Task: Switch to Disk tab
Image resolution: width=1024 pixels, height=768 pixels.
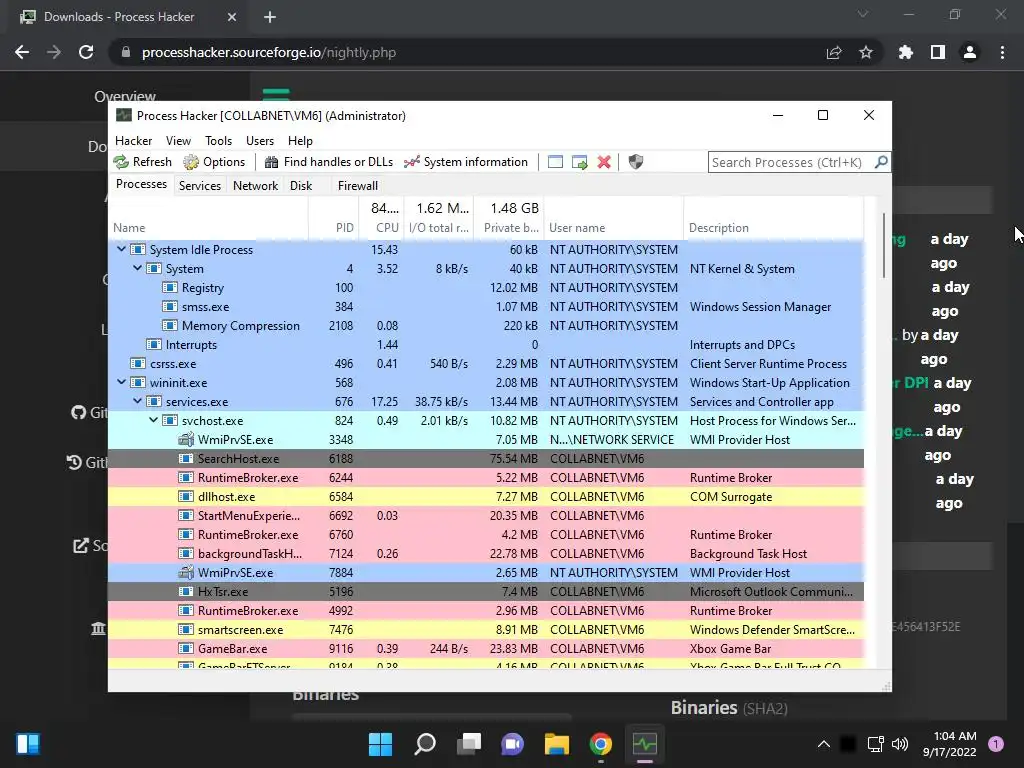Action: (x=301, y=185)
